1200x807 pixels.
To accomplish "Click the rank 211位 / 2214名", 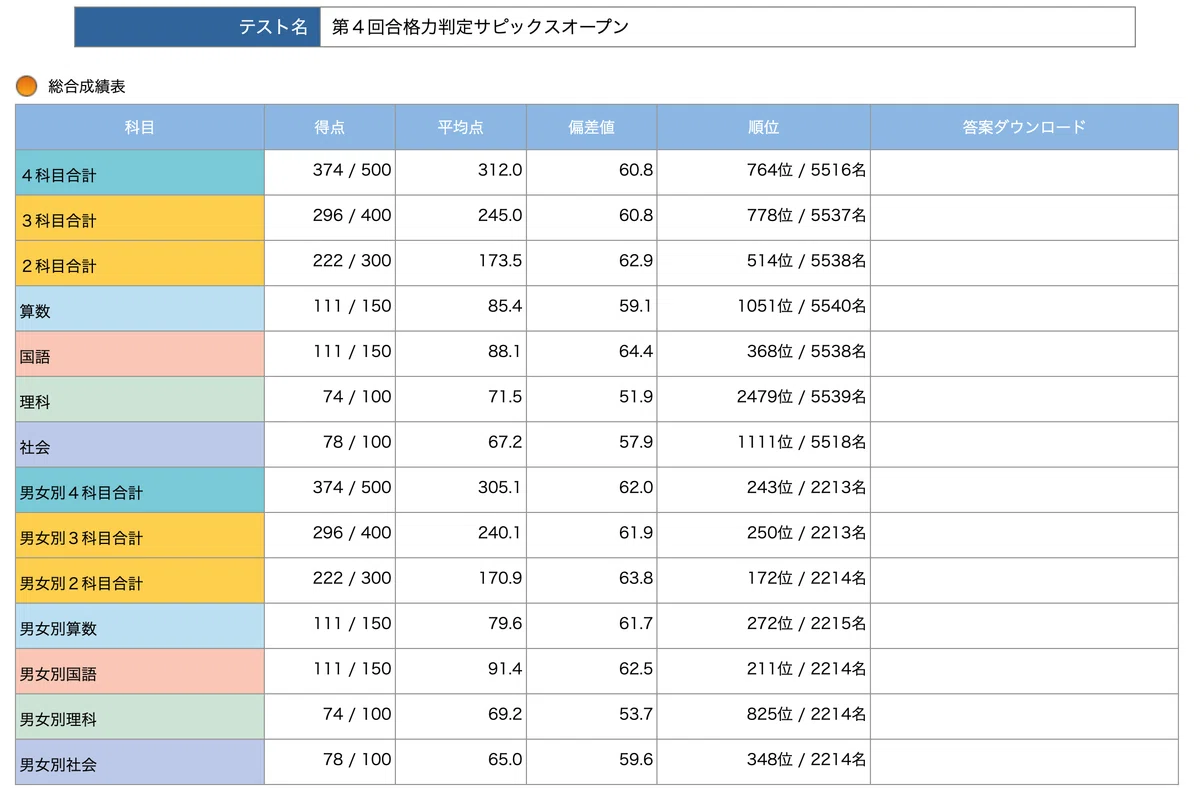I will tap(806, 669).
